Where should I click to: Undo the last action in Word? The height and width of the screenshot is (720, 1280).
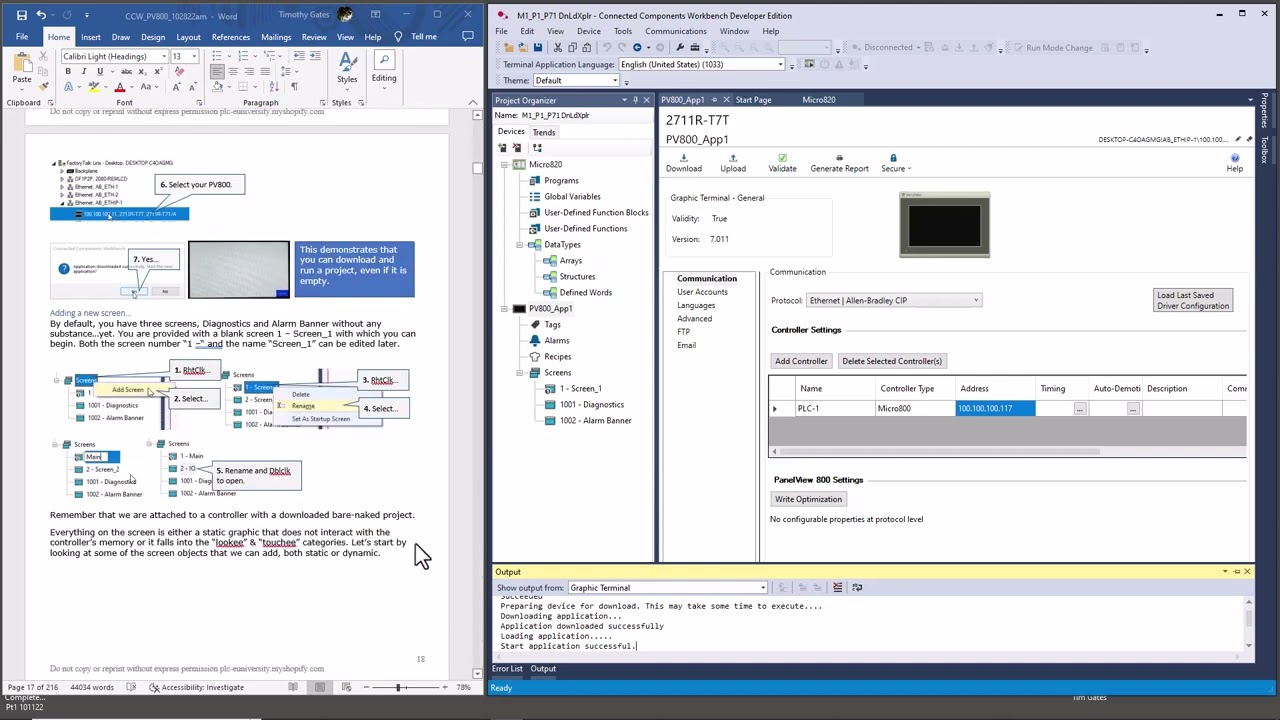click(41, 15)
